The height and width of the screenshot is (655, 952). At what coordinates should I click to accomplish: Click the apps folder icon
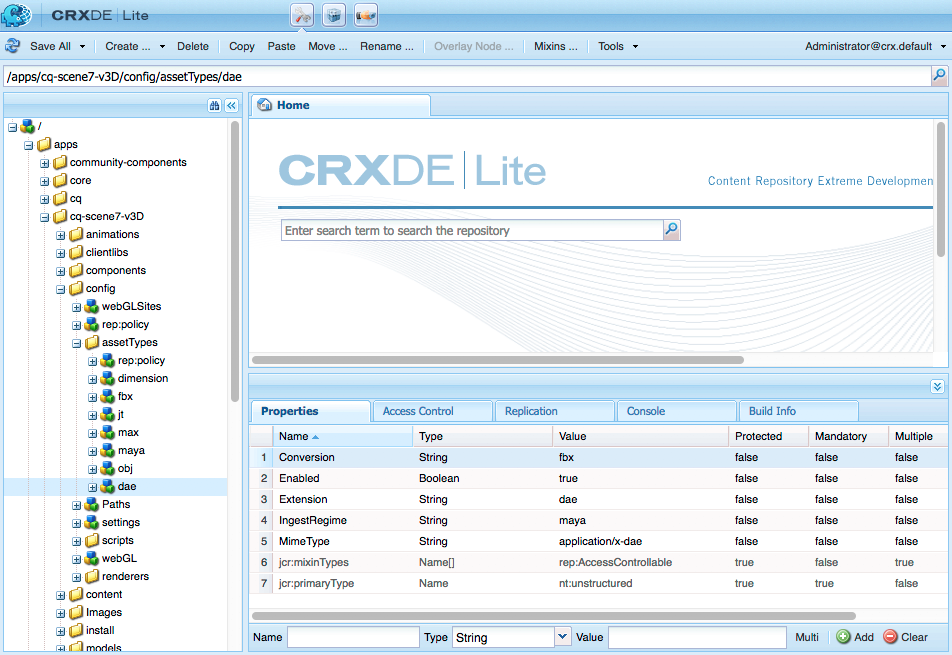(x=44, y=144)
